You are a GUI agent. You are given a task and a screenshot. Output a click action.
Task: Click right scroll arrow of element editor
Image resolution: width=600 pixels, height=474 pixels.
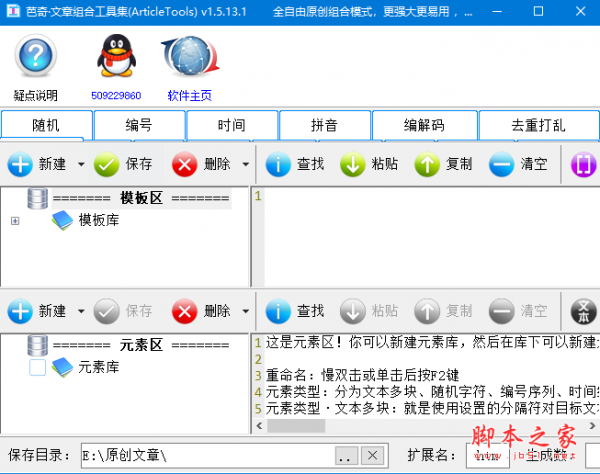point(593,426)
